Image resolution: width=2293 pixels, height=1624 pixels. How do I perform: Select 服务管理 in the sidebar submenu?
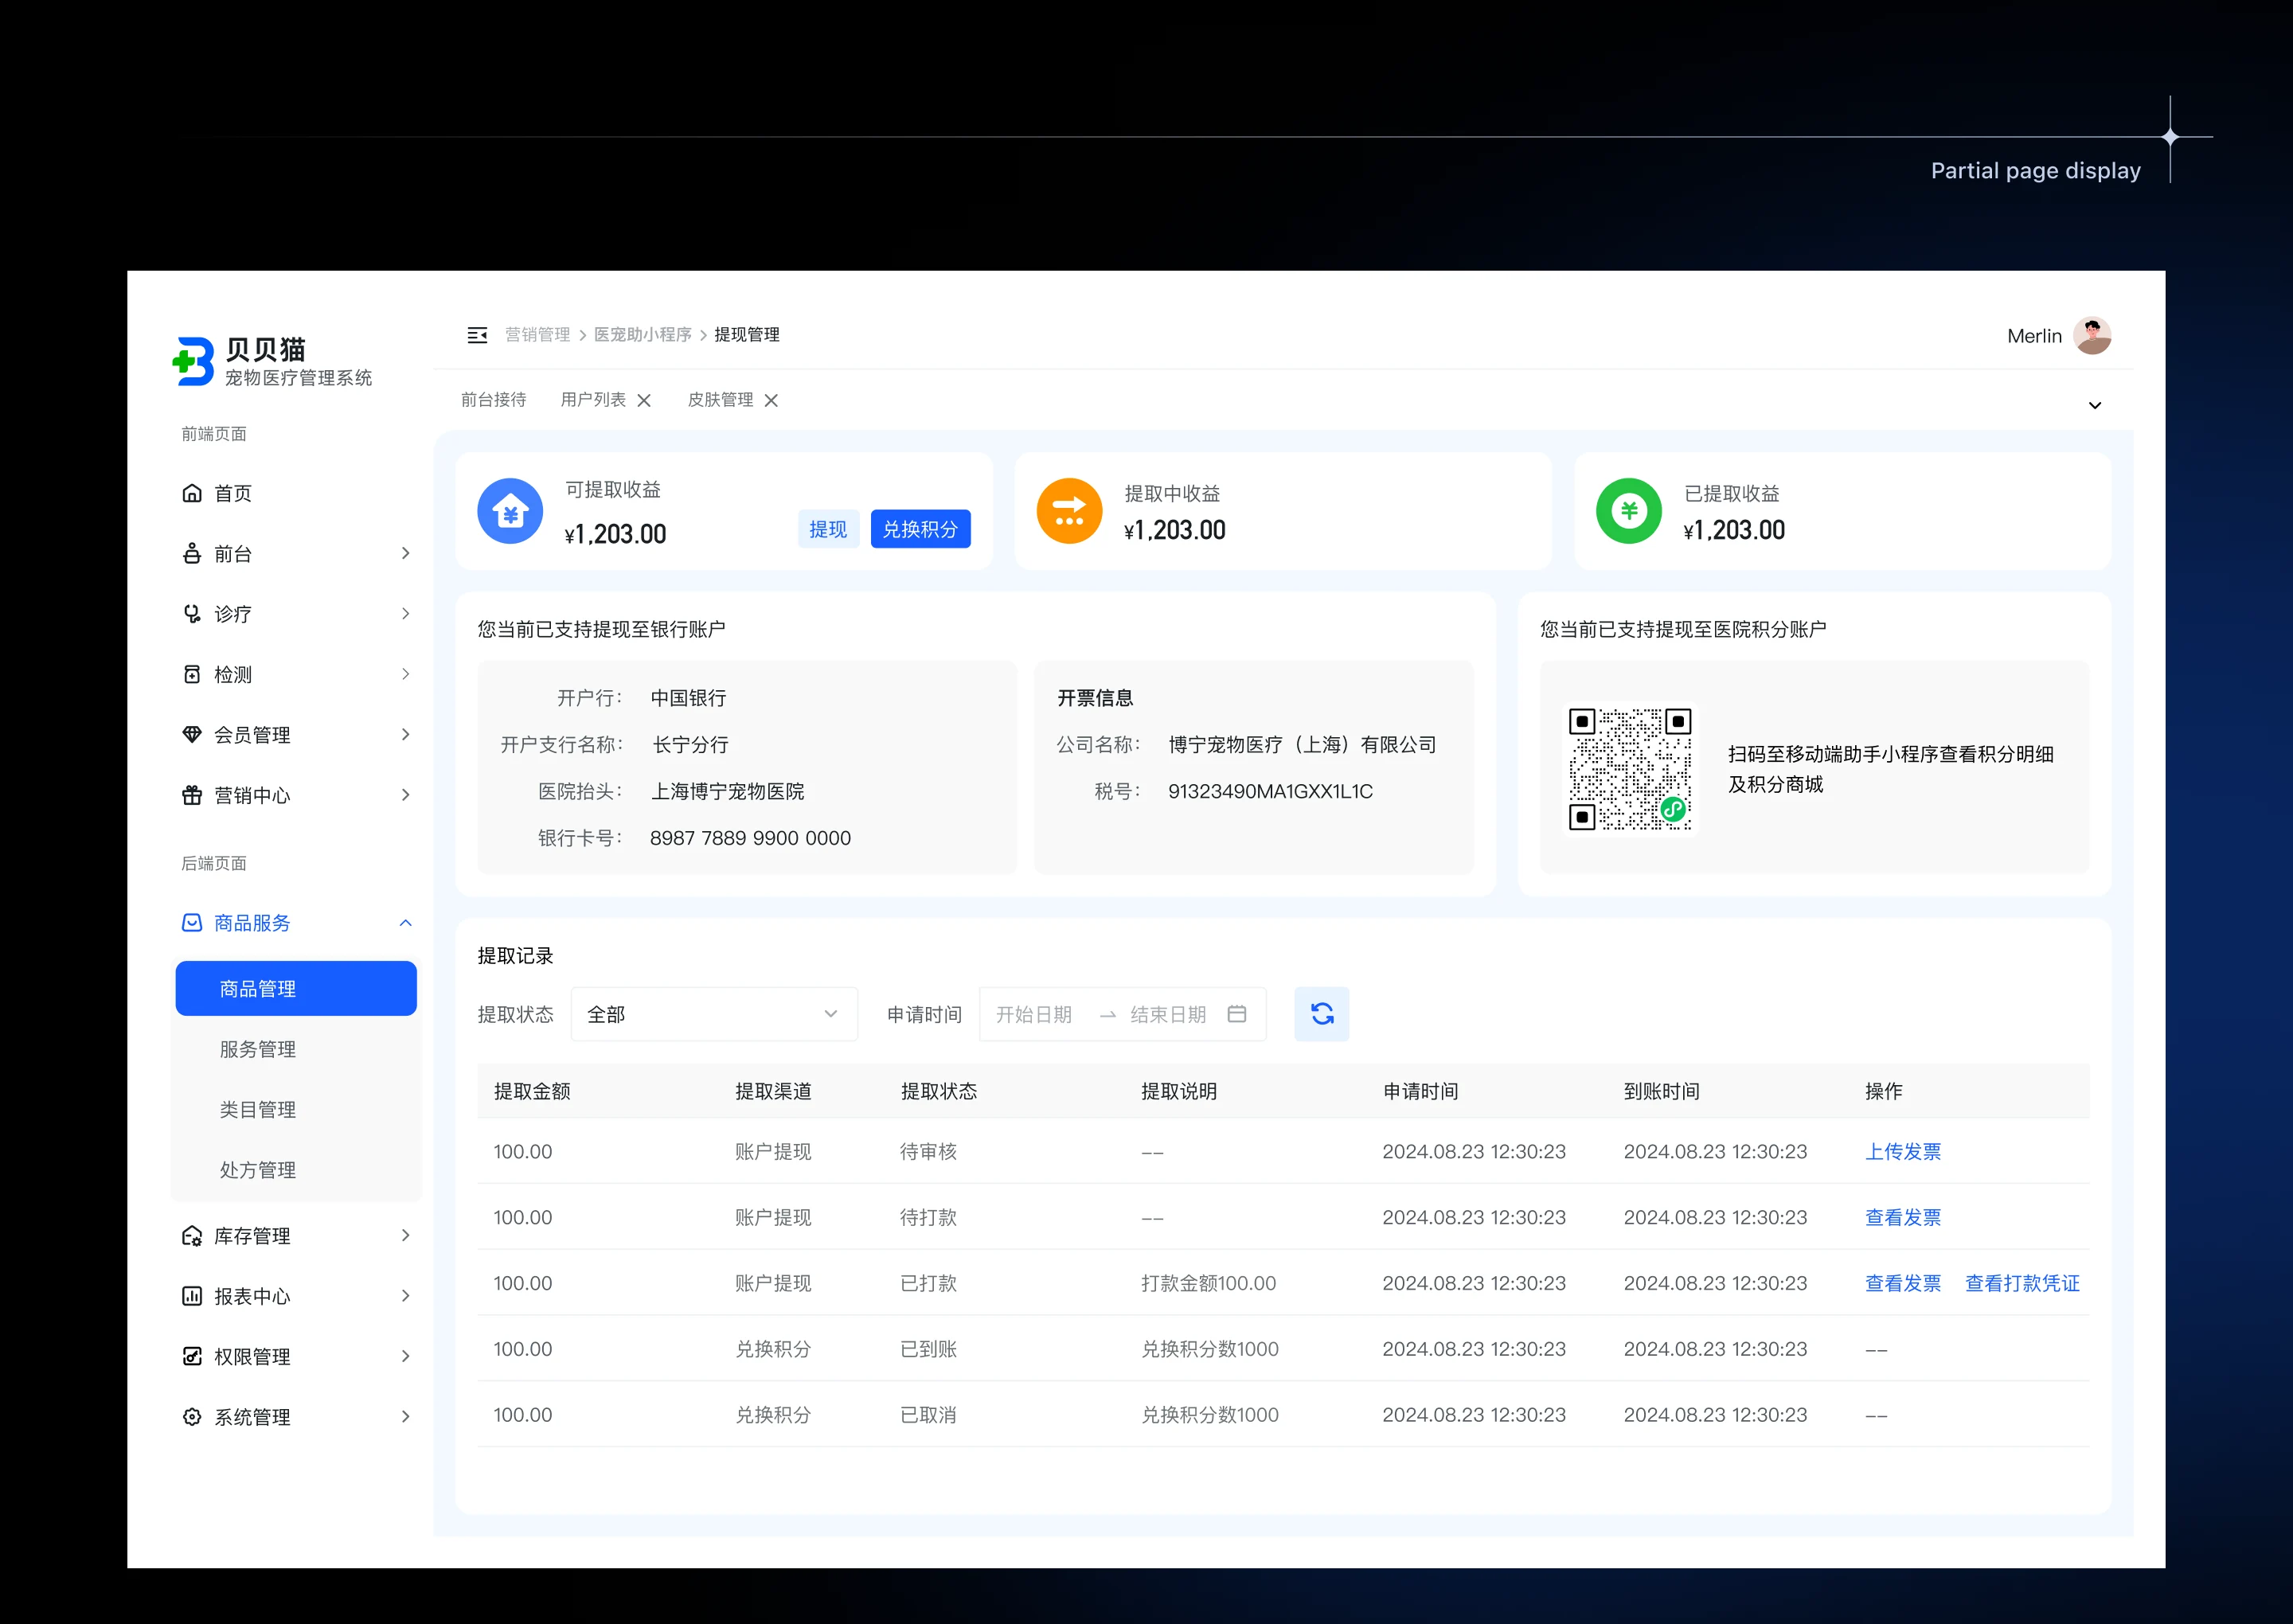click(258, 1049)
